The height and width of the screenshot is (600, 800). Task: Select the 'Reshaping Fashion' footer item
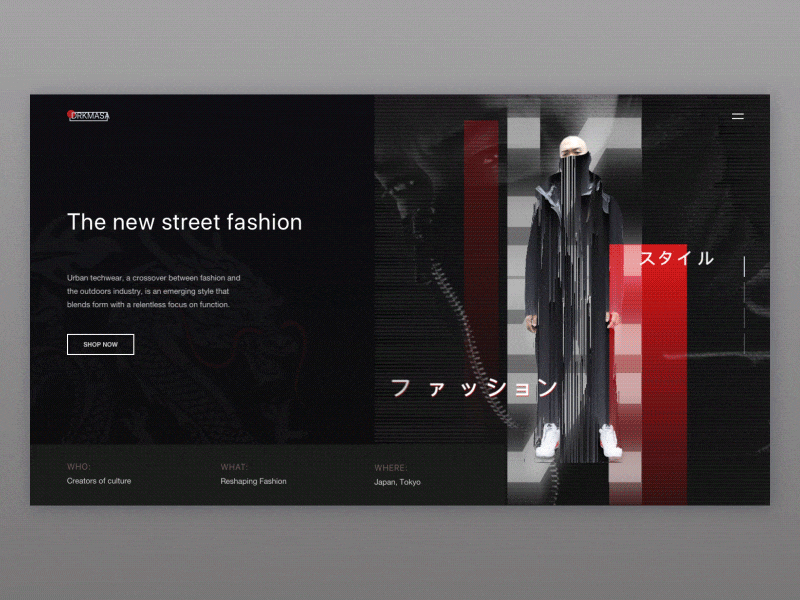[253, 481]
